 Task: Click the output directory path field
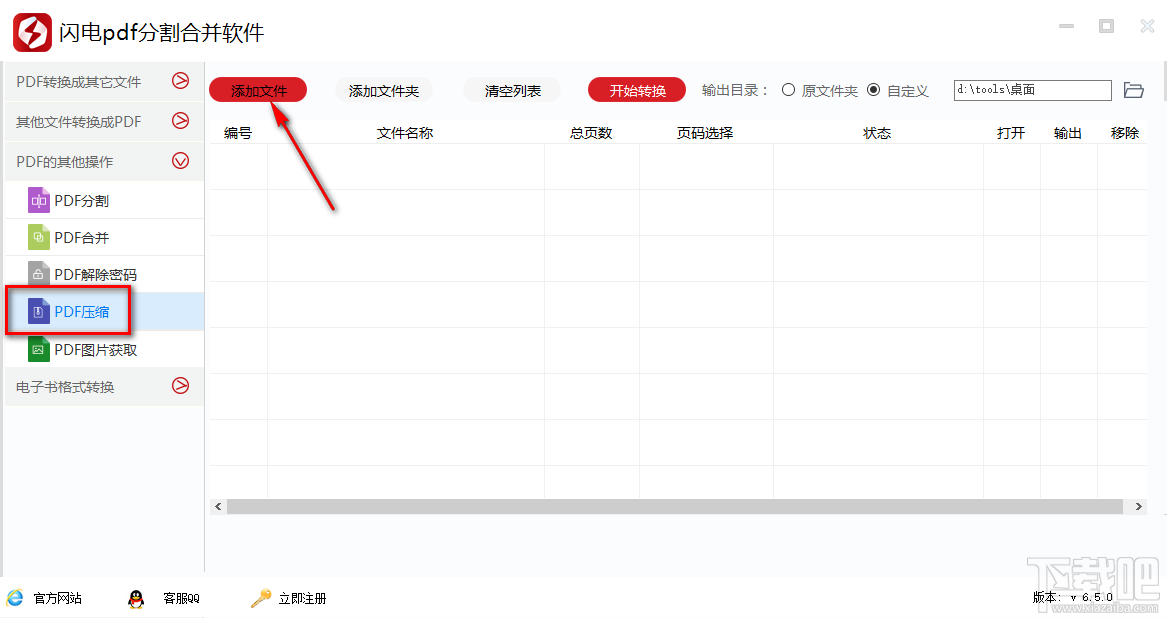click(x=1032, y=90)
